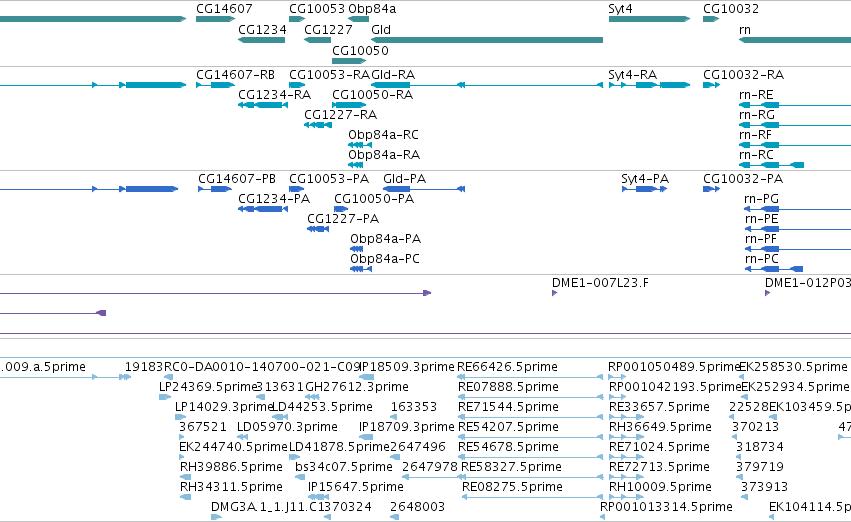Select protein rn-PF
851x522 pixels.
tap(761, 239)
